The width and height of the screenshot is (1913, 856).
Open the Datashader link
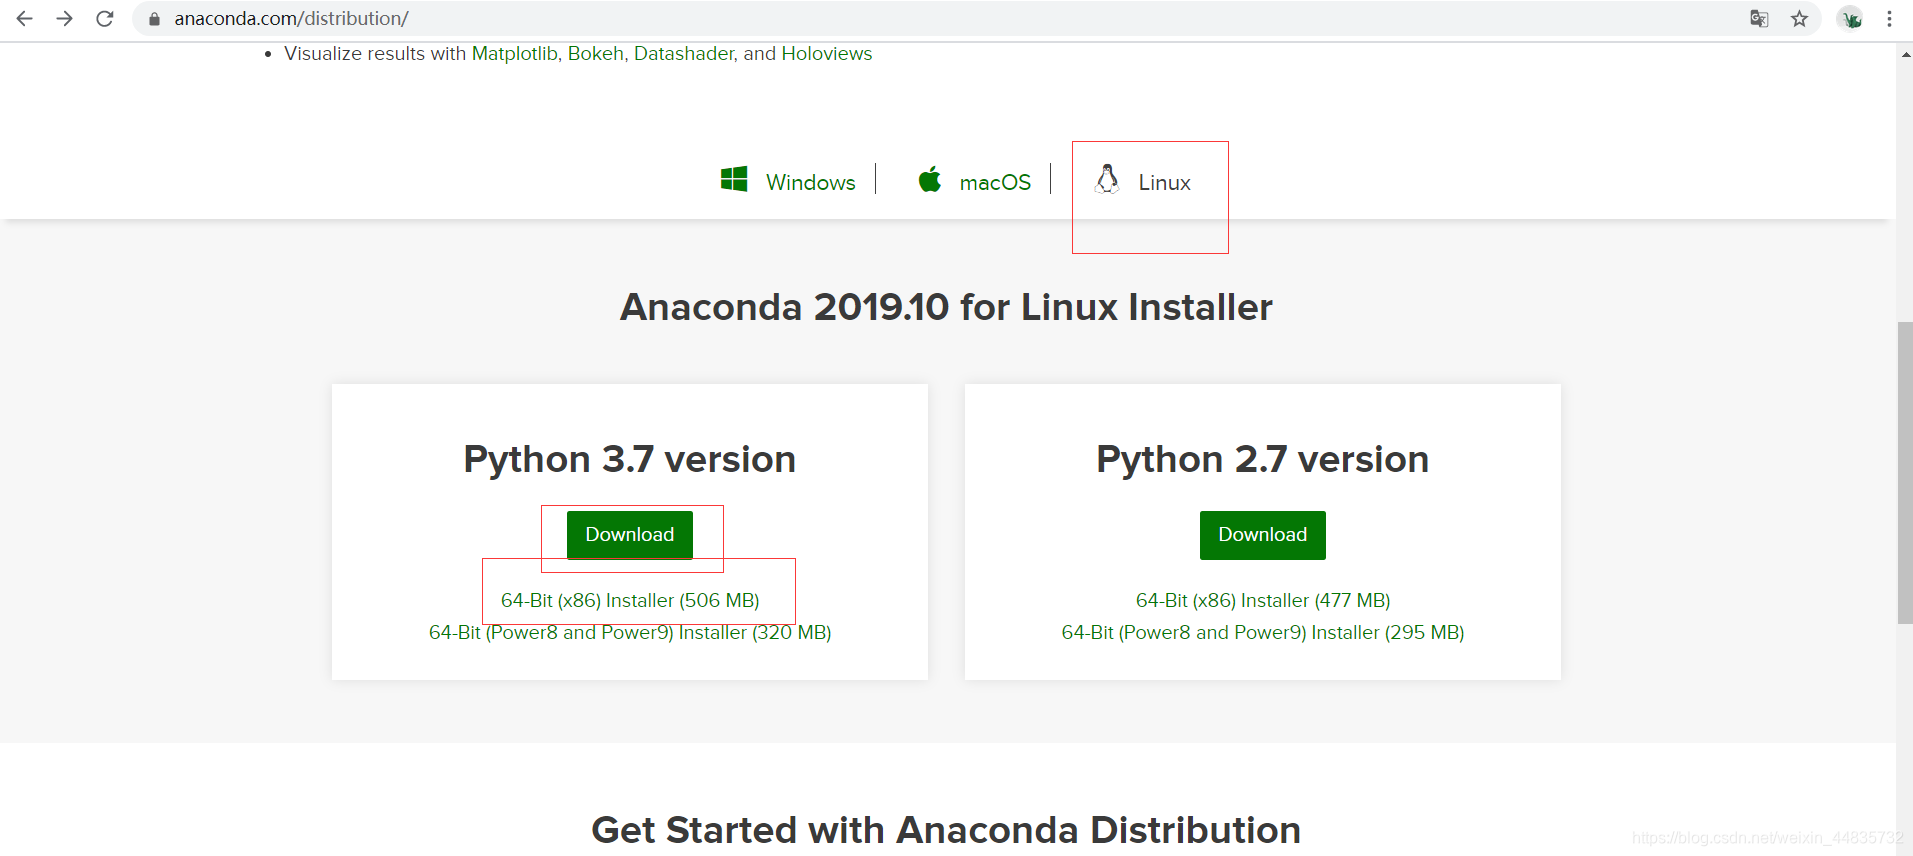click(x=685, y=53)
